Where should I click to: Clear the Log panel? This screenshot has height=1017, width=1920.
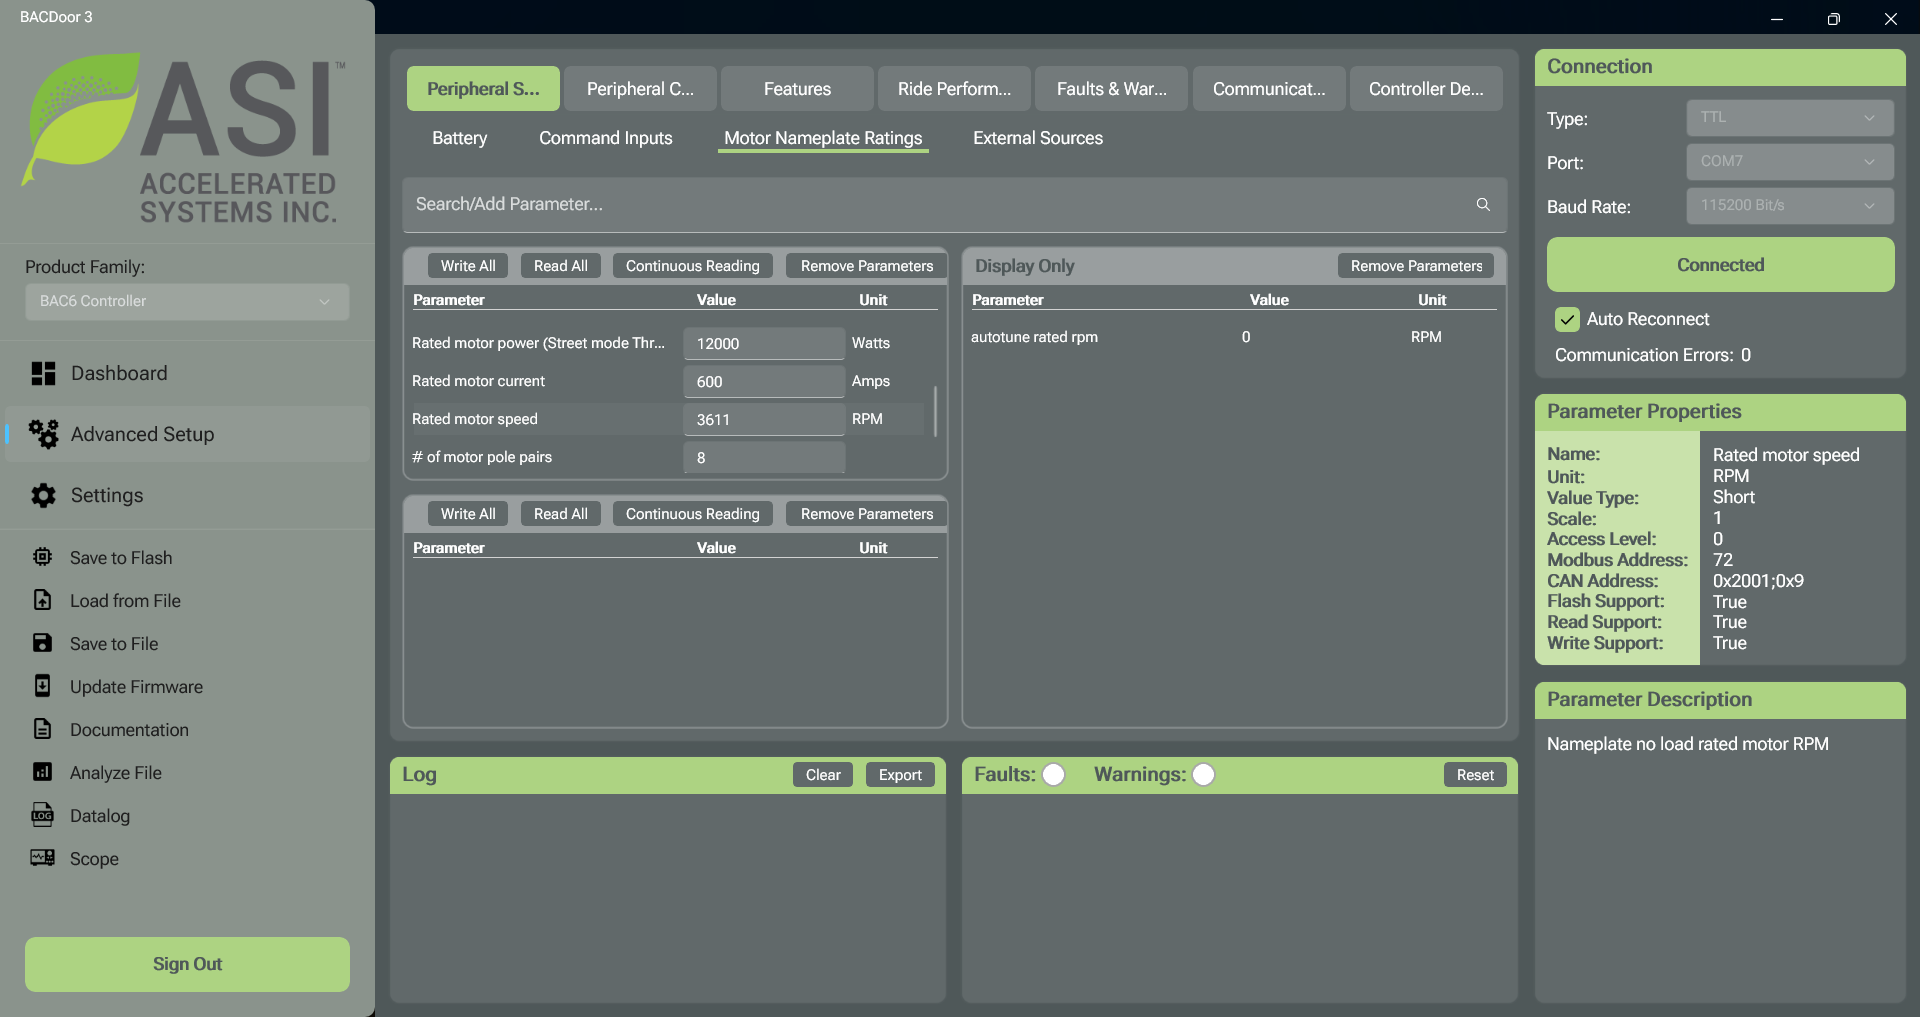(823, 775)
